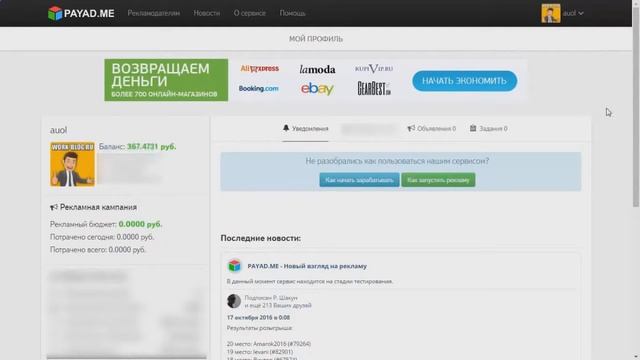This screenshot has height=360, width=640.
Task: Expand the auol account dropdown arrow
Action: 581,13
